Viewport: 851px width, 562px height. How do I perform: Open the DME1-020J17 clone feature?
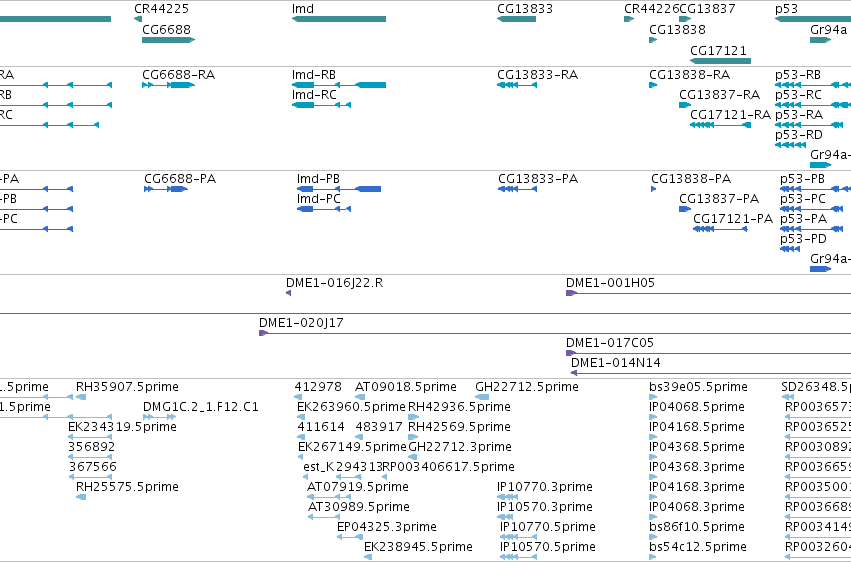pyautogui.click(x=555, y=333)
